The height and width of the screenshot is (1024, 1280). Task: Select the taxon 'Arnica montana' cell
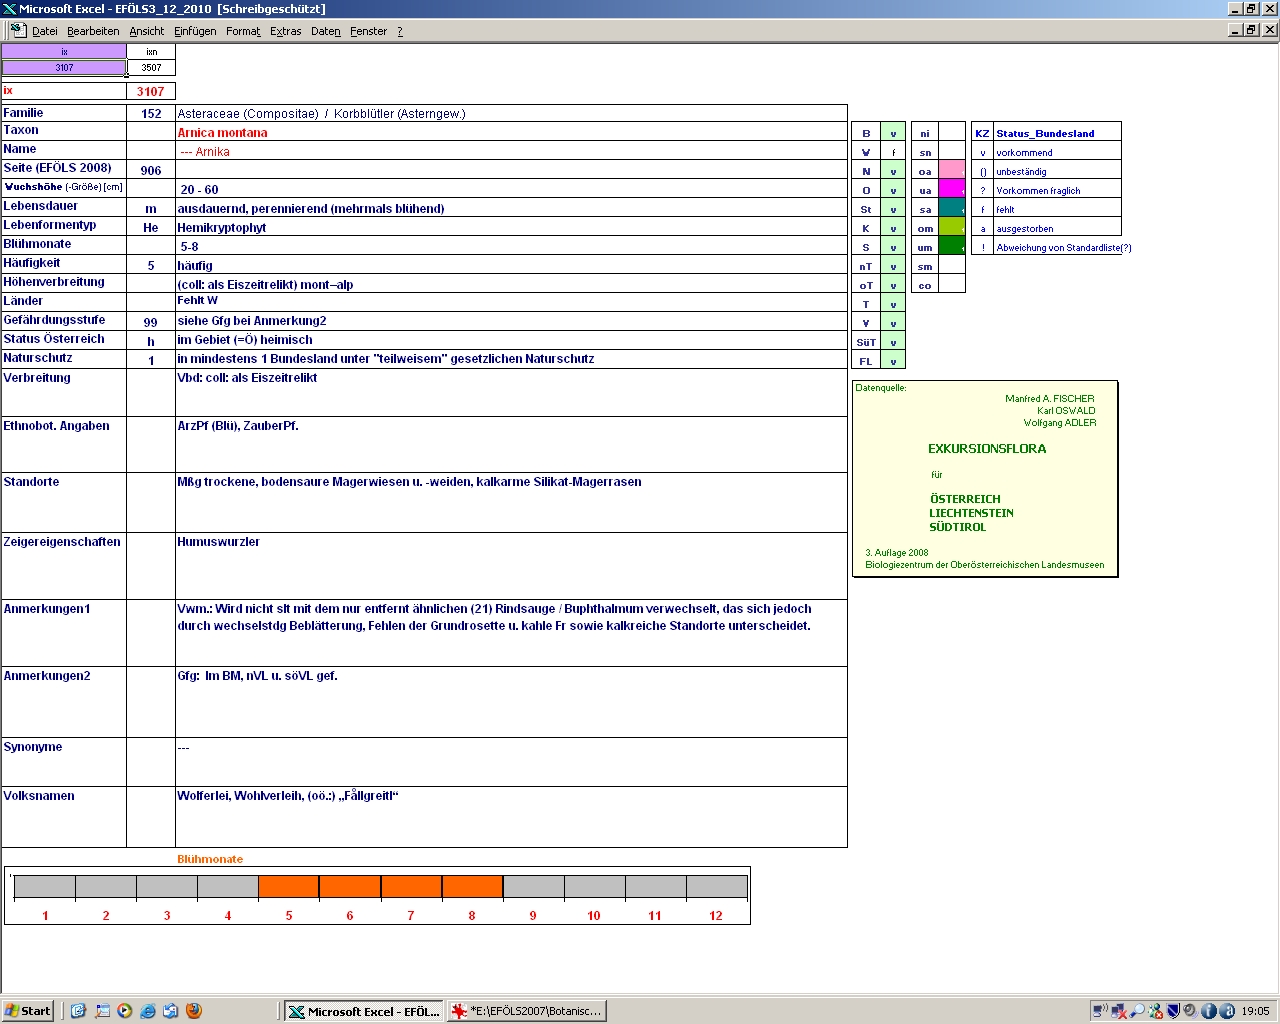[511, 132]
